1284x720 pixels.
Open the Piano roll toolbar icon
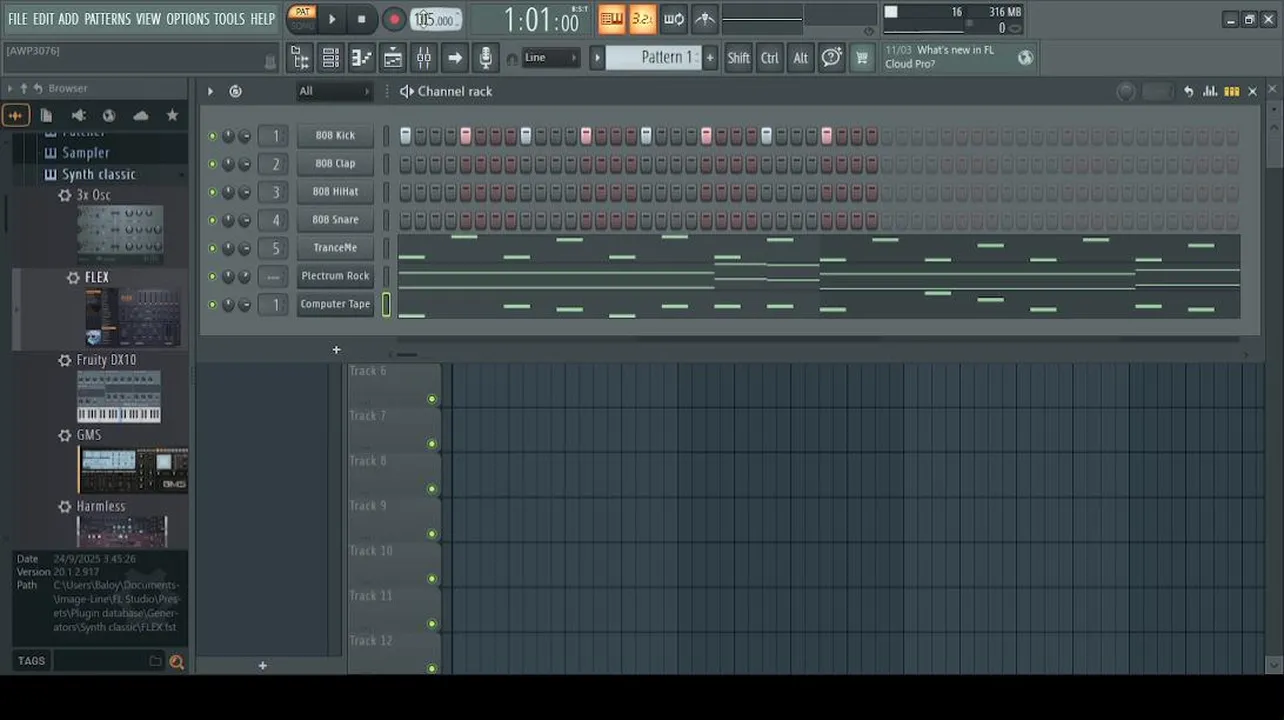tap(361, 58)
